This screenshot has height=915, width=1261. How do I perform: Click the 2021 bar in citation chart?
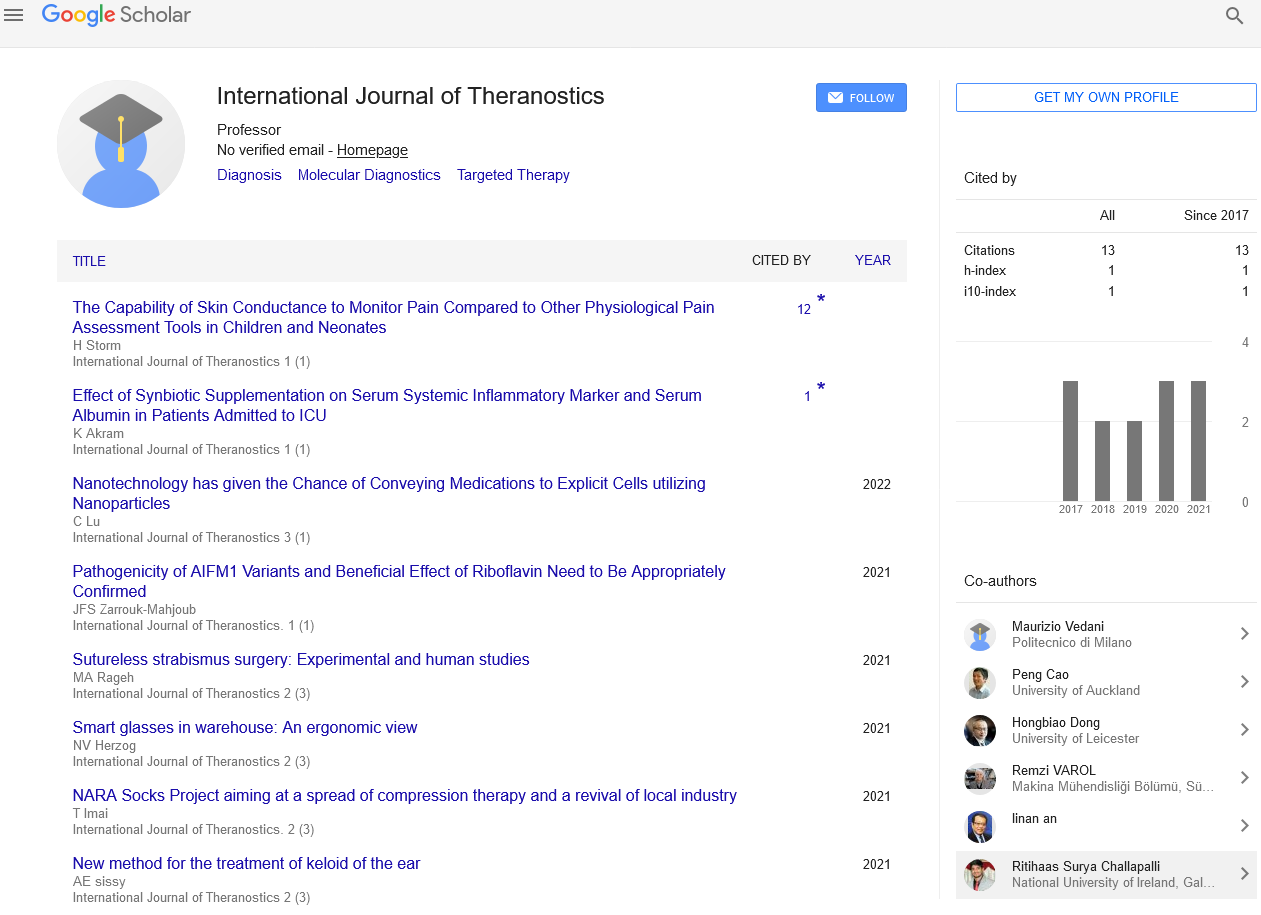1198,441
